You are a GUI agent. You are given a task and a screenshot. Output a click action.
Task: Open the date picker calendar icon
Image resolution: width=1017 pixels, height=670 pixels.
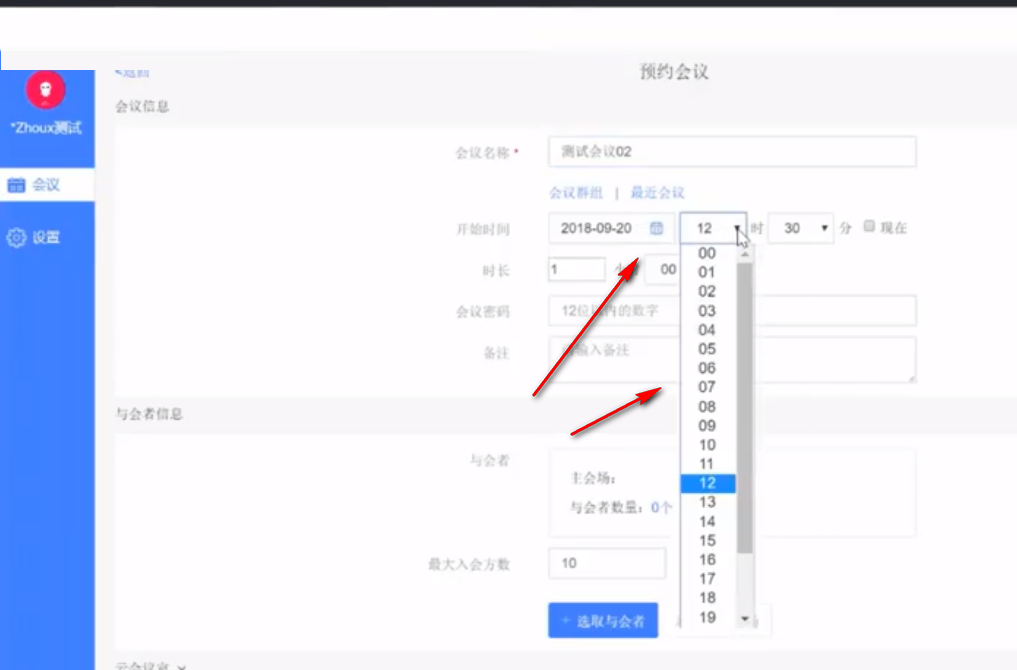[657, 228]
